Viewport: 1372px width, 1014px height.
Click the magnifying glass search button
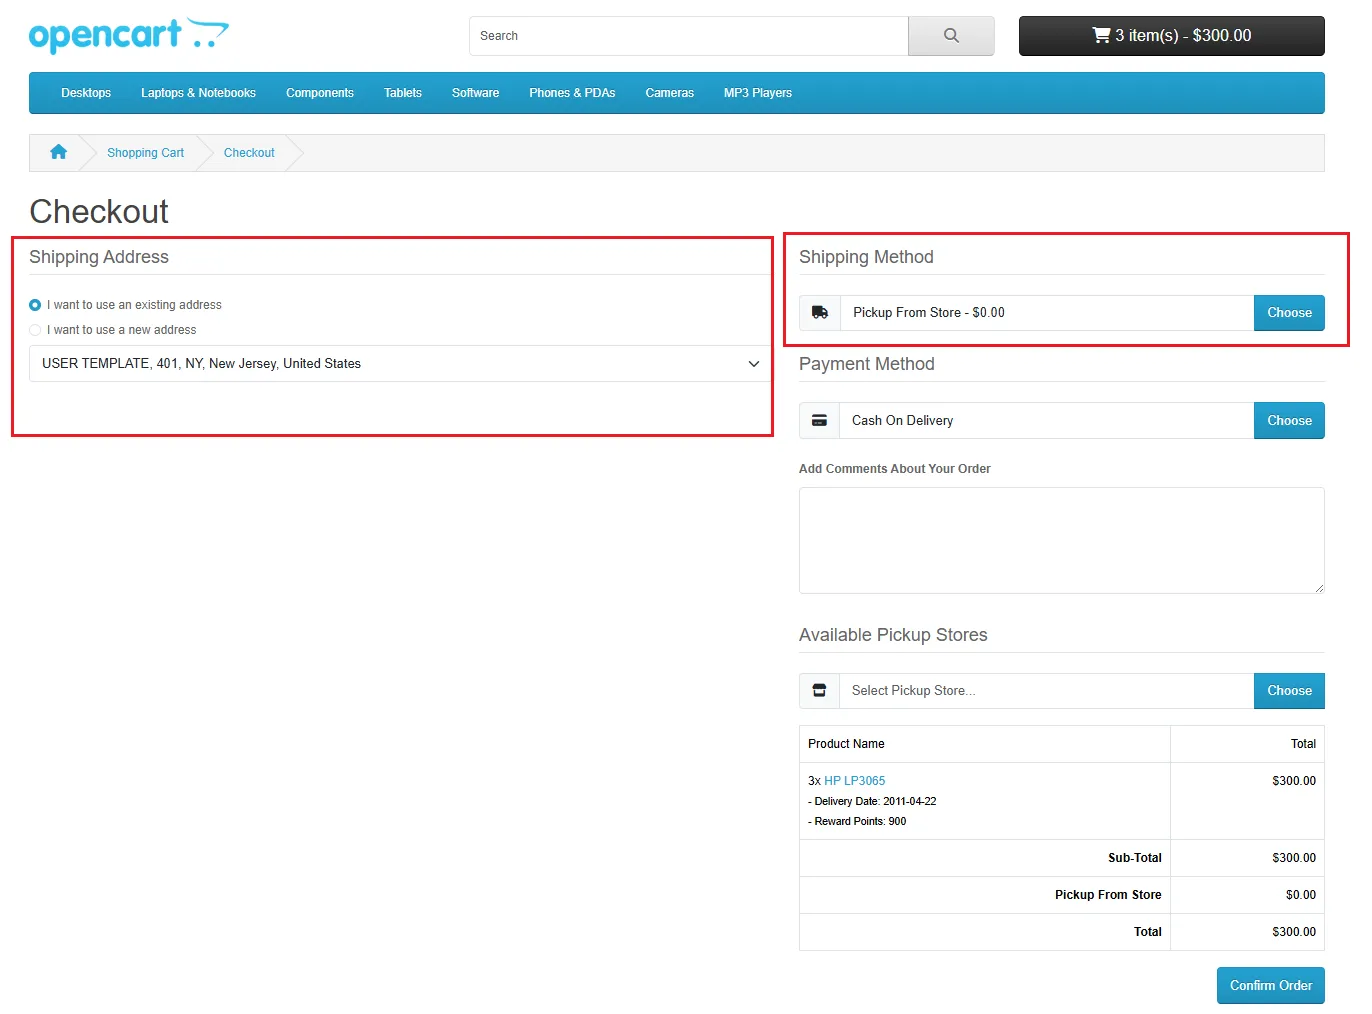click(951, 36)
